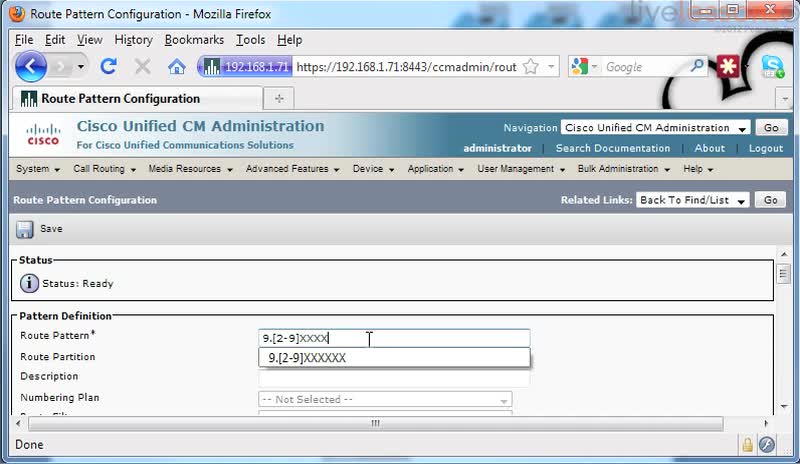Open the View menu

[89, 40]
